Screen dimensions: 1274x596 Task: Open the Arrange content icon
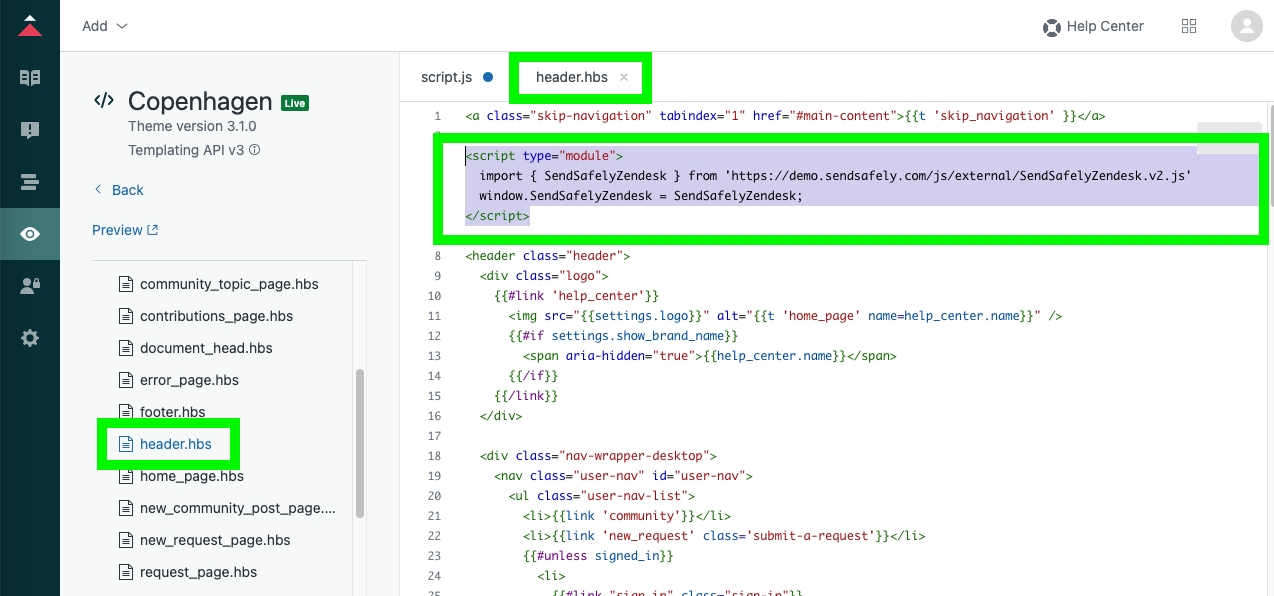(x=30, y=182)
